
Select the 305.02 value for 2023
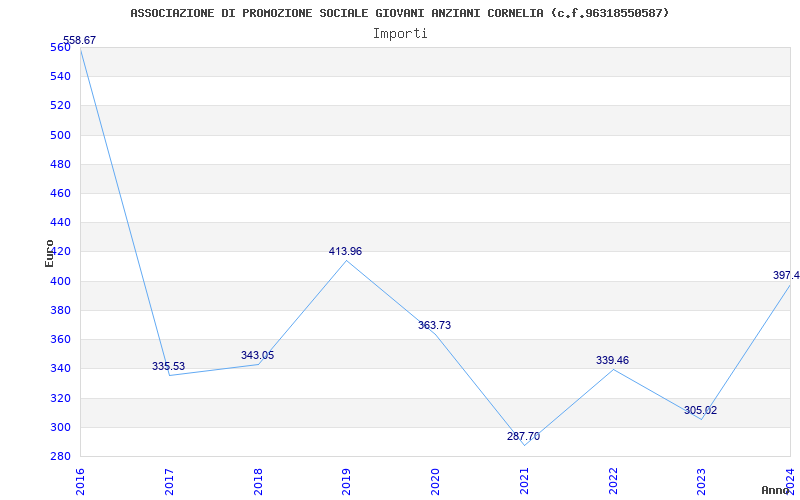700,411
